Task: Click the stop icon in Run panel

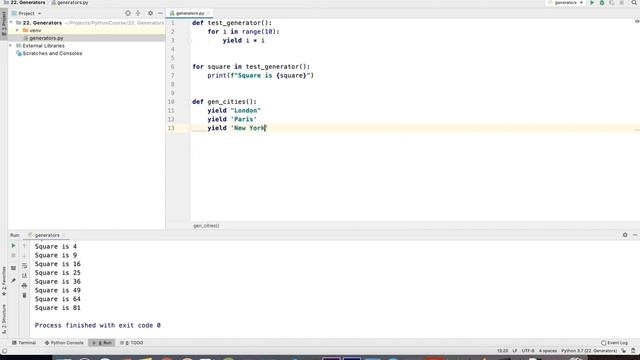Action: pos(13,256)
